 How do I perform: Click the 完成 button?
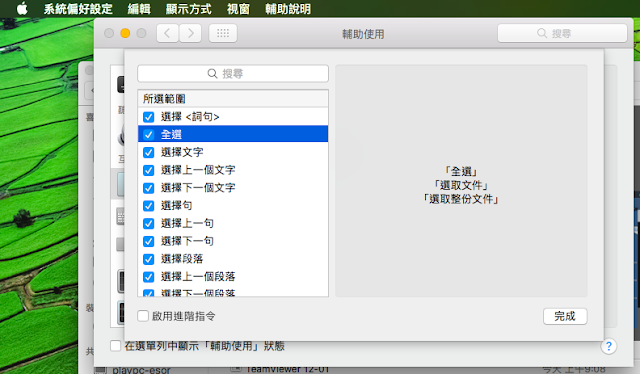[x=565, y=316]
